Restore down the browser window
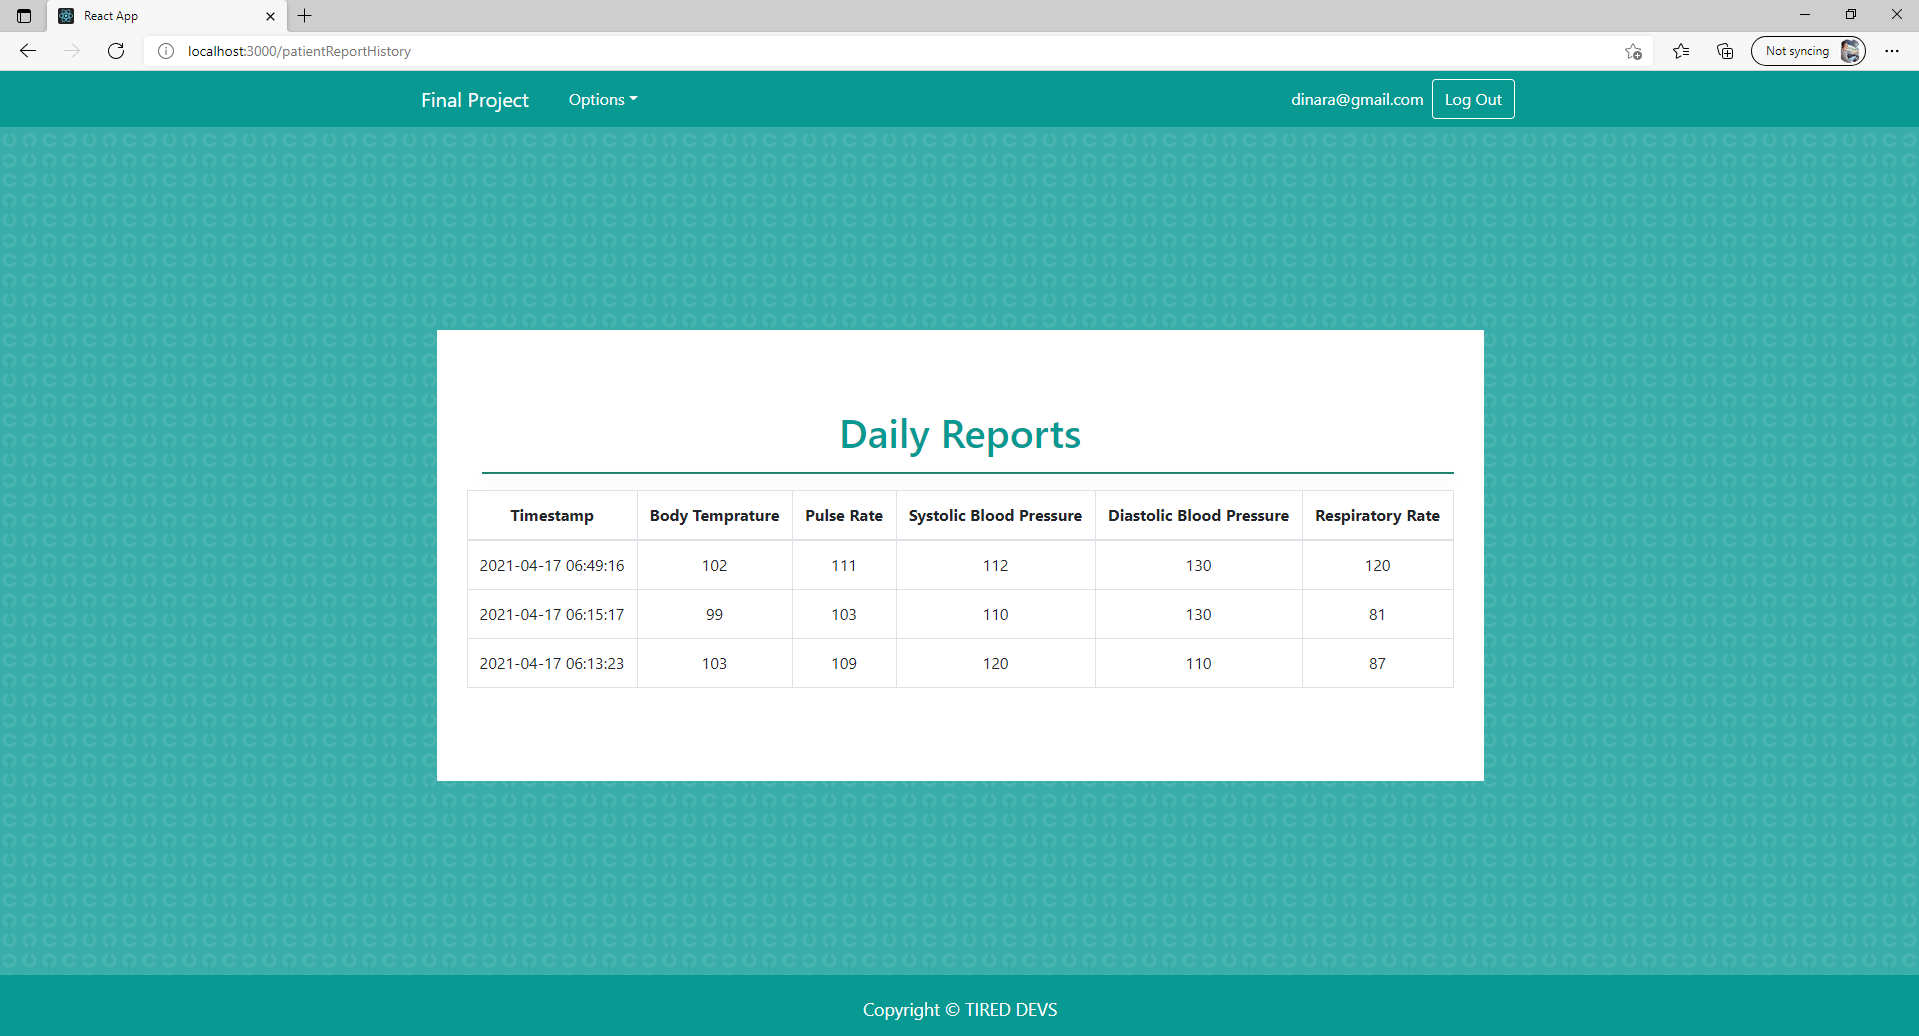This screenshot has height=1036, width=1919. [x=1851, y=15]
